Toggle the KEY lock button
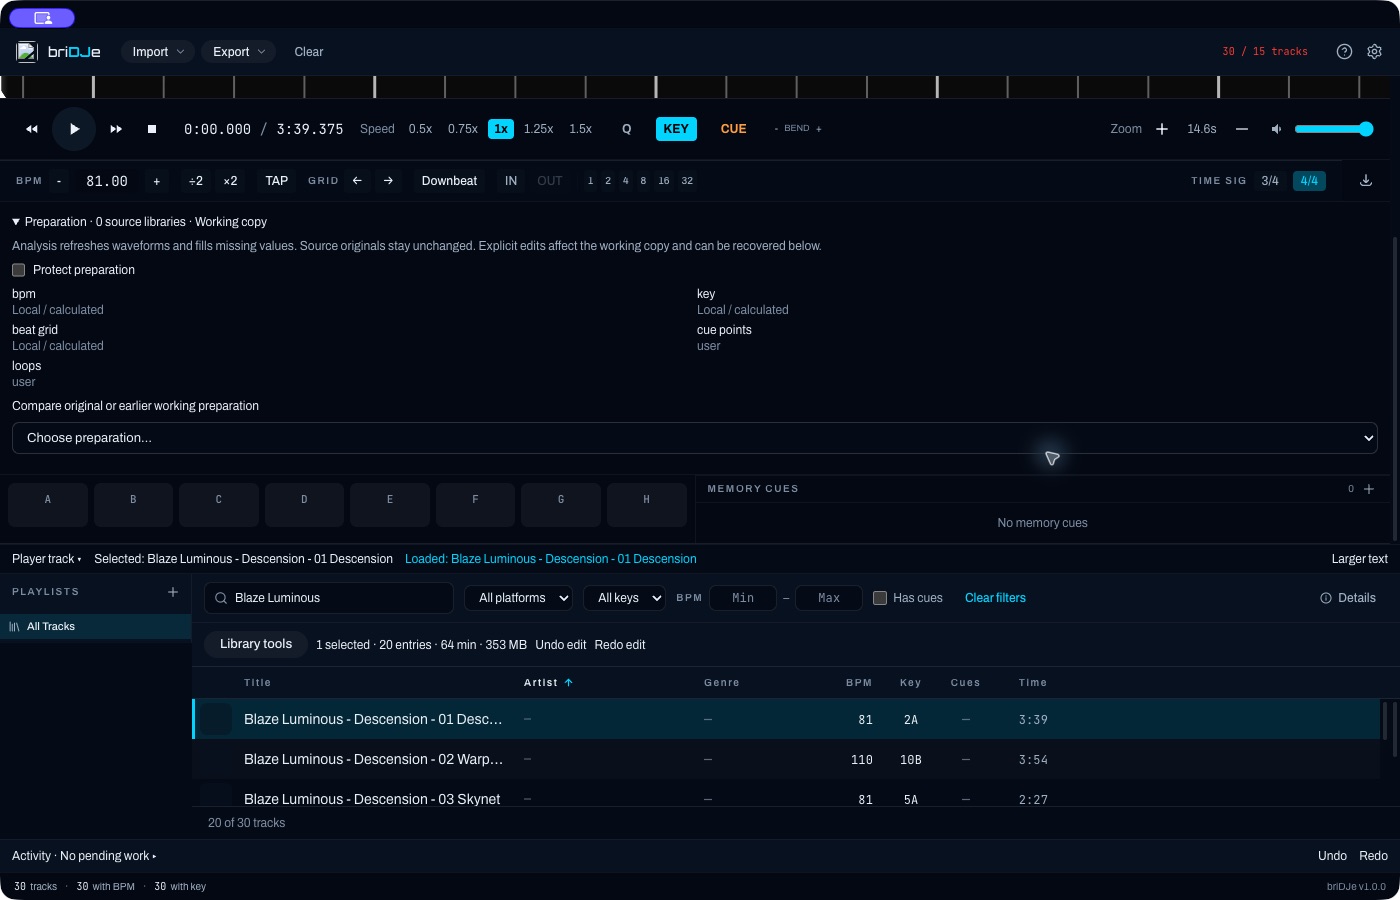 click(676, 129)
